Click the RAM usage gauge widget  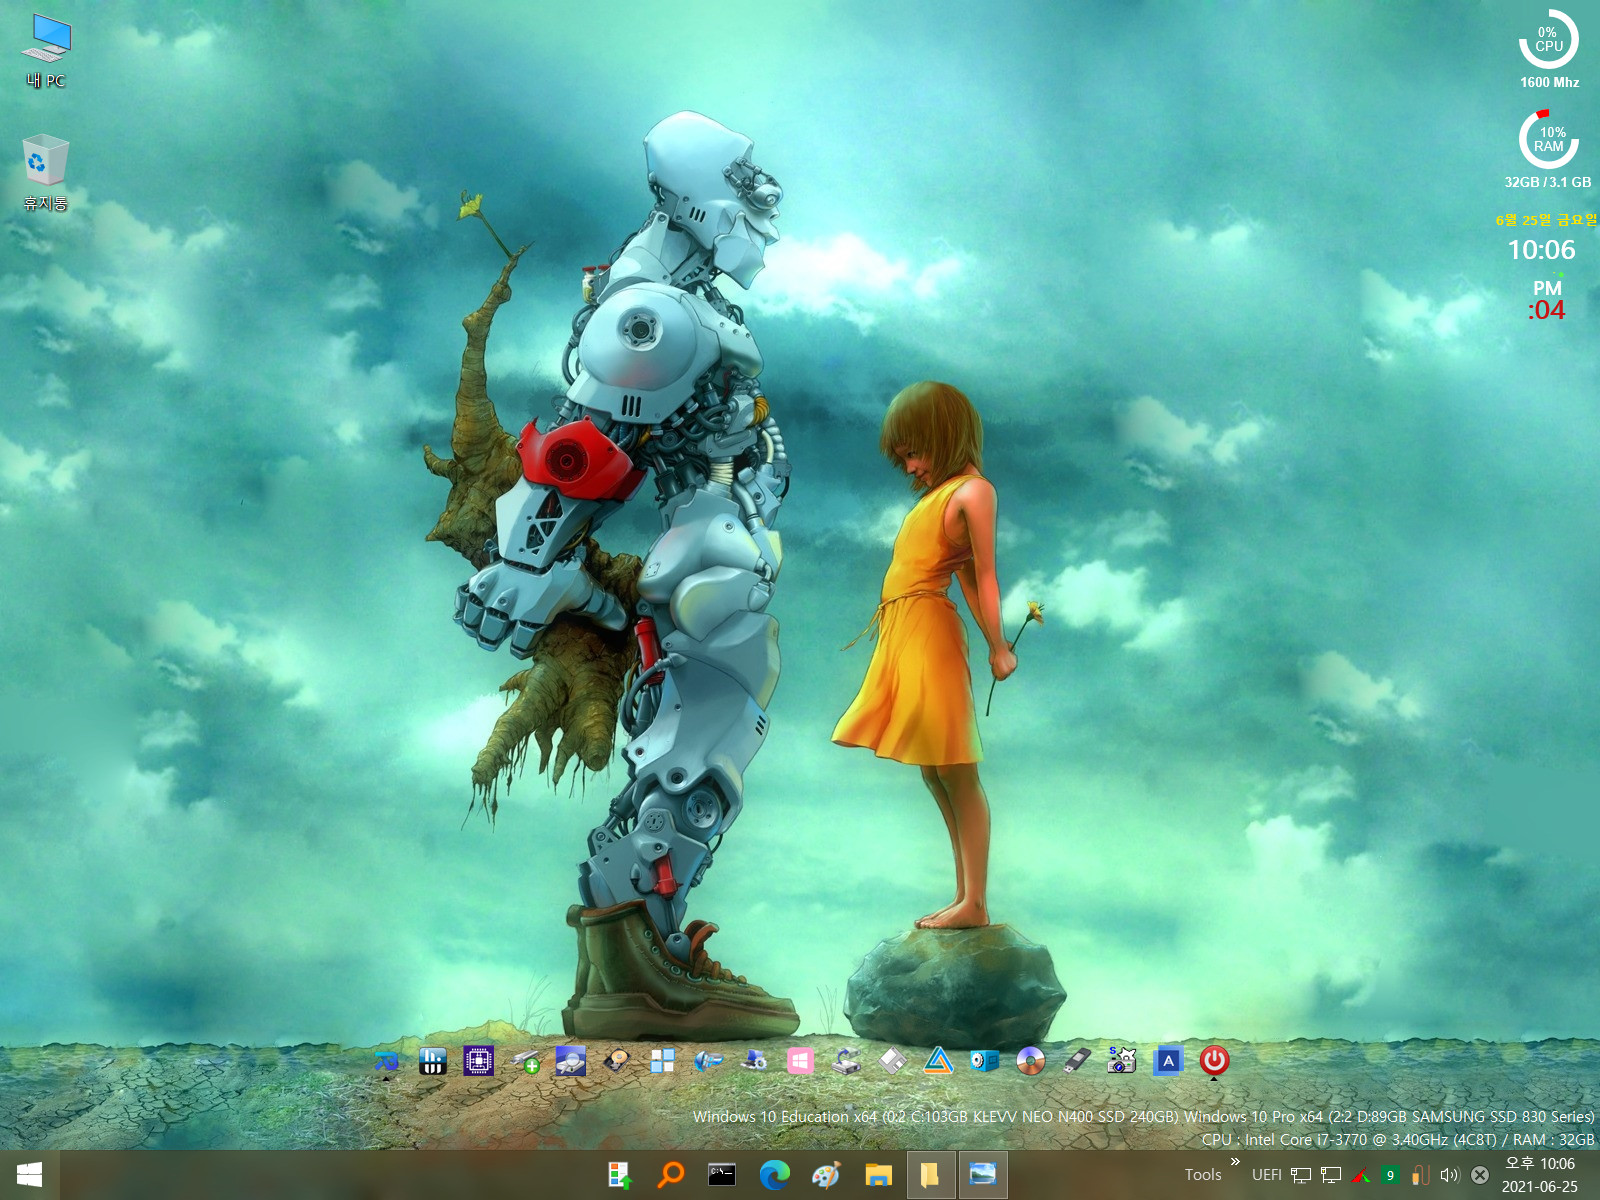click(x=1548, y=139)
